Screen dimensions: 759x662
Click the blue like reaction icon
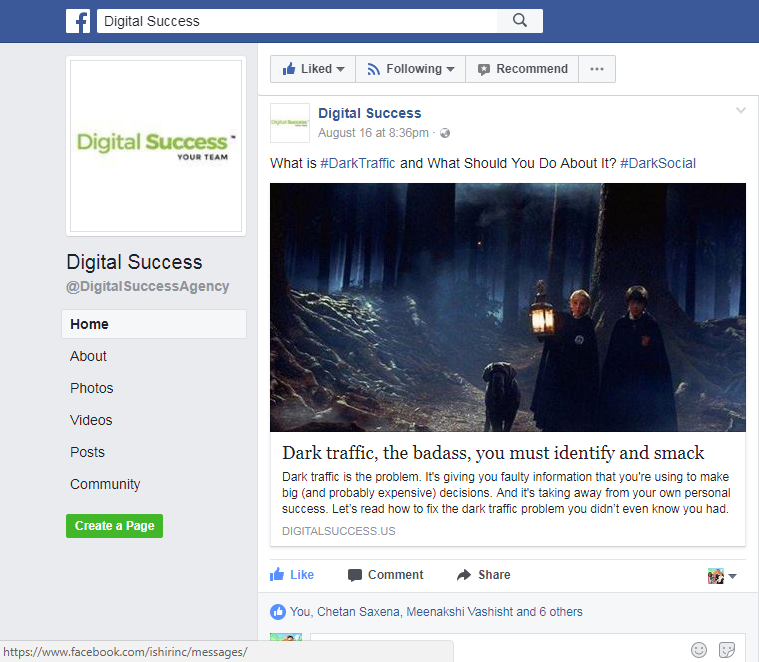[x=278, y=612]
